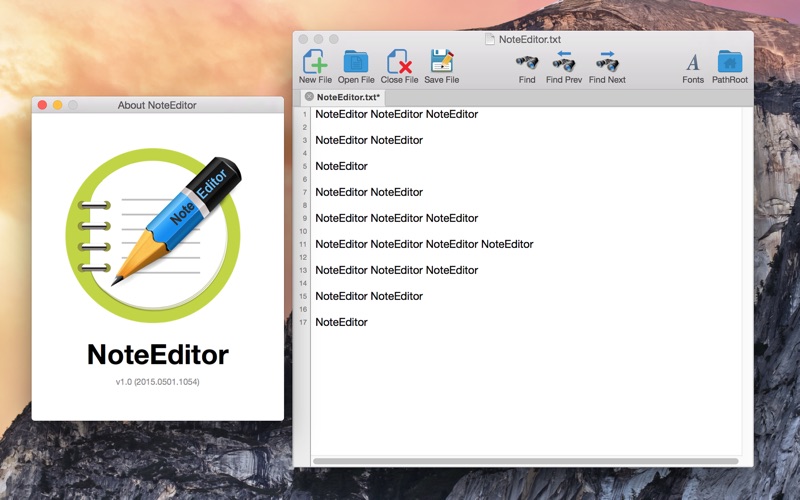Click text on line 3 of the editor
The width and height of the screenshot is (800, 500).
369,140
